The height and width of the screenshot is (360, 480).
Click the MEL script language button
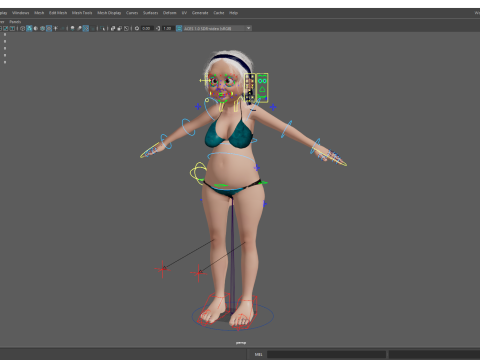(x=259, y=354)
